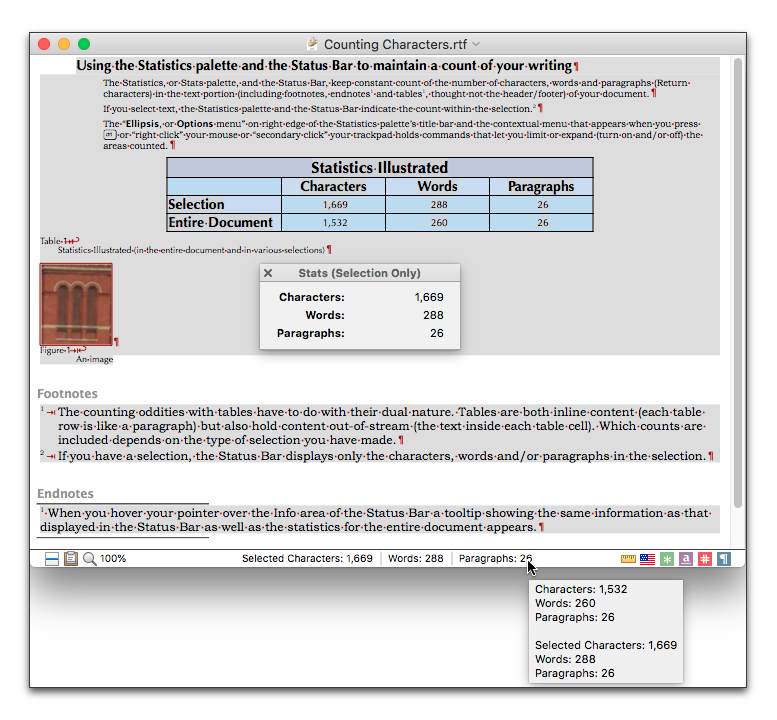The height and width of the screenshot is (720, 777).
Task: Click Words: 288 in the status bar
Action: click(415, 559)
